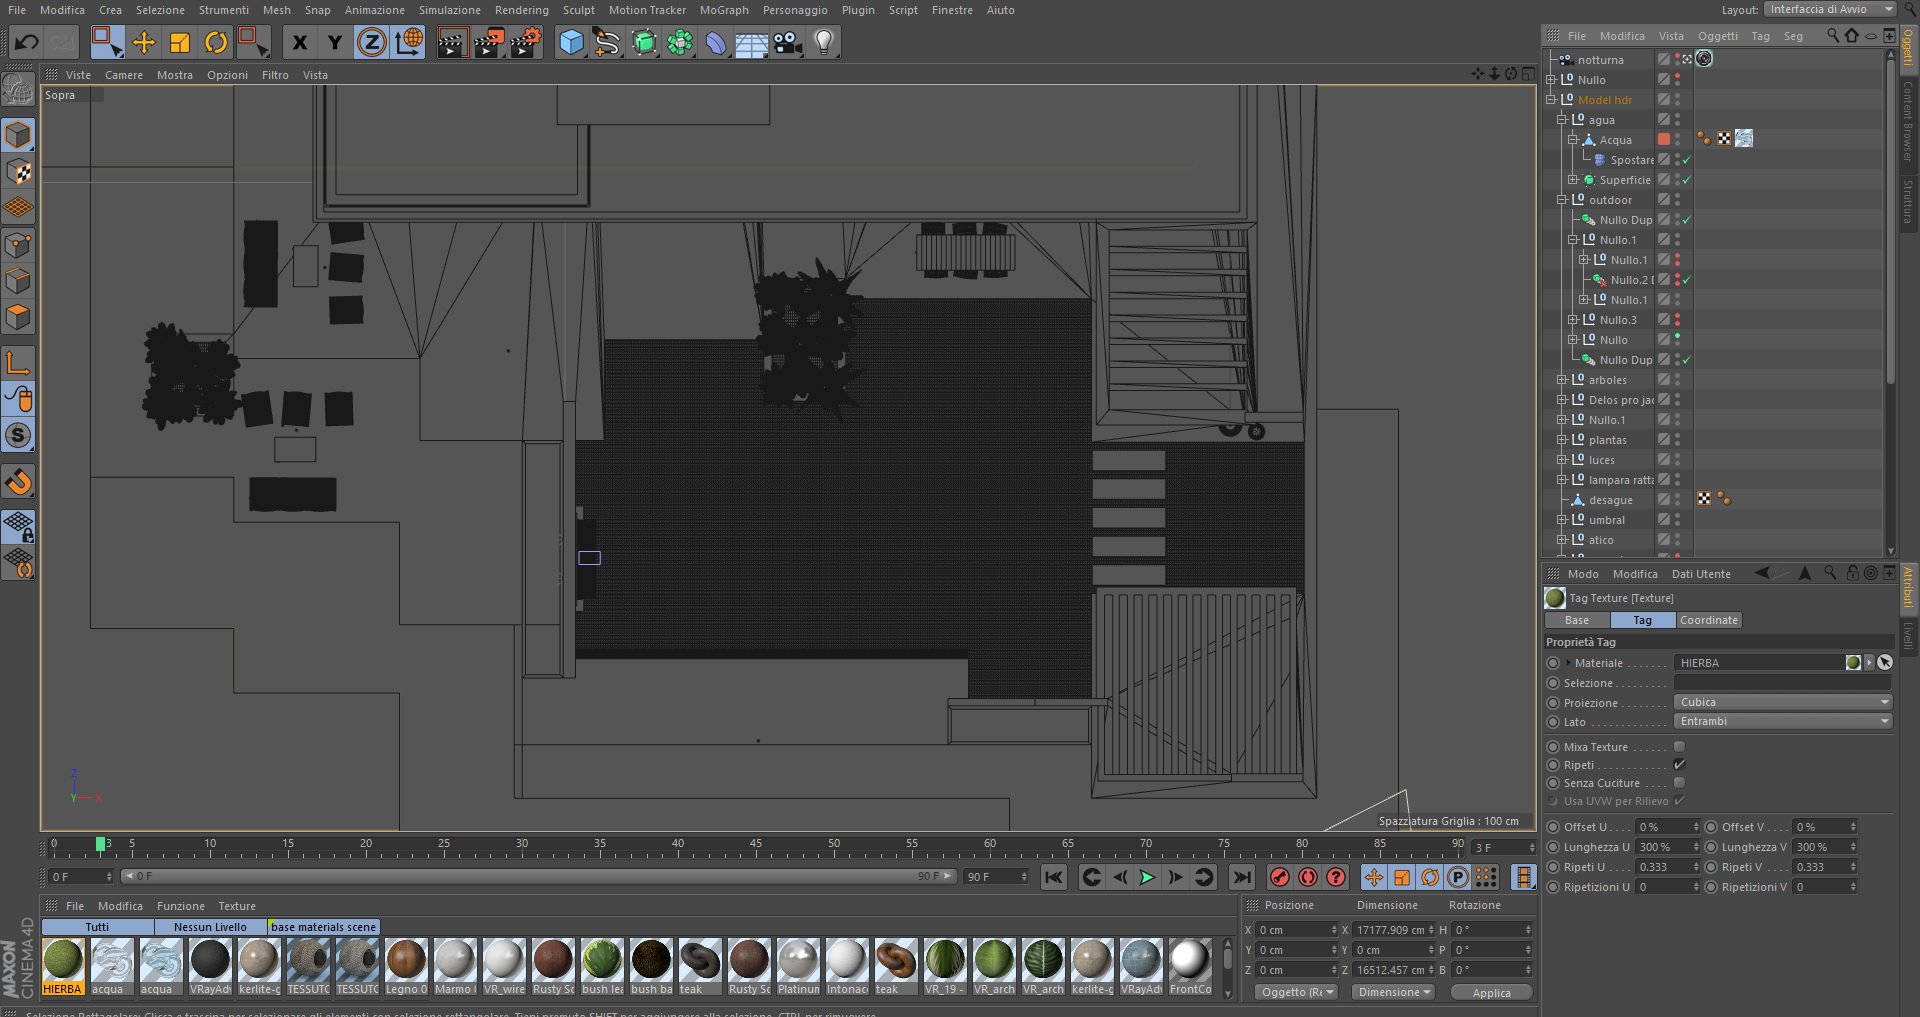Image resolution: width=1920 pixels, height=1017 pixels.
Task: Toggle Y axis lock
Action: click(x=335, y=42)
